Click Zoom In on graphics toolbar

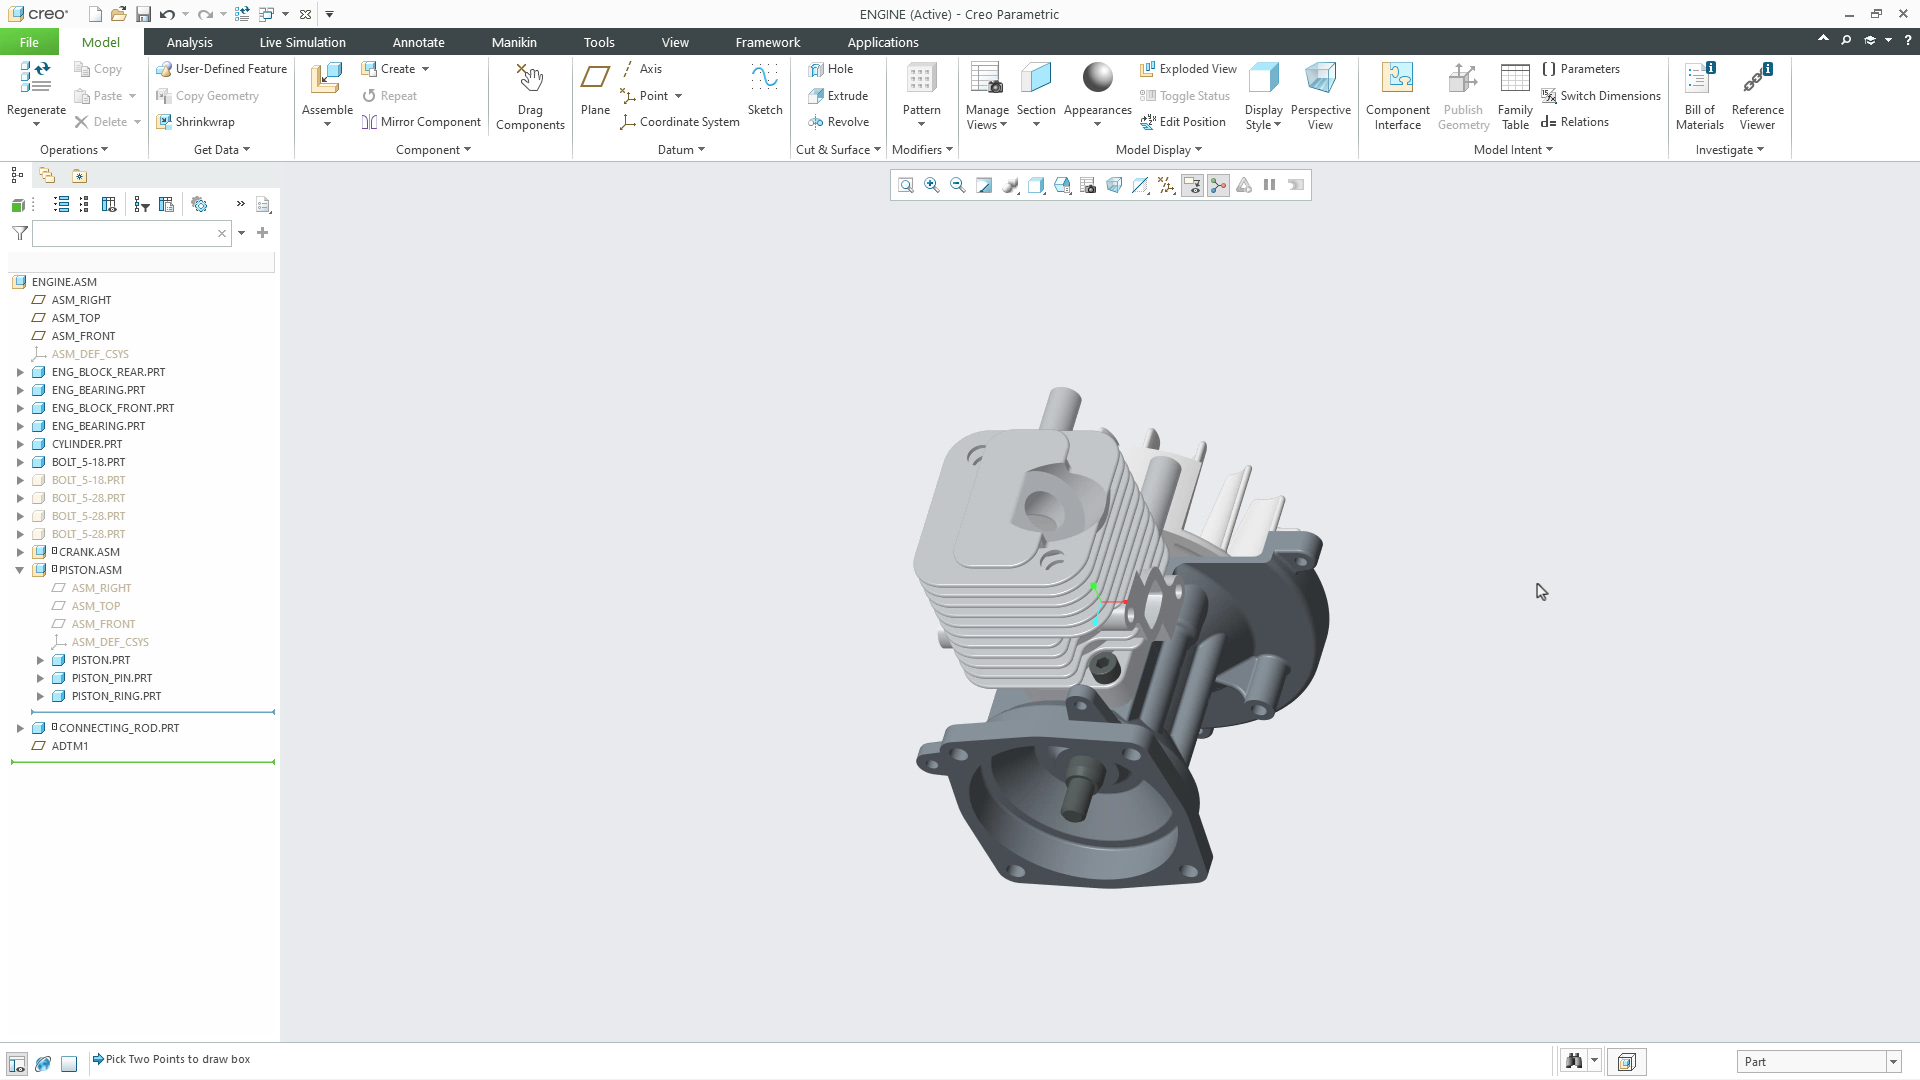pos(932,185)
